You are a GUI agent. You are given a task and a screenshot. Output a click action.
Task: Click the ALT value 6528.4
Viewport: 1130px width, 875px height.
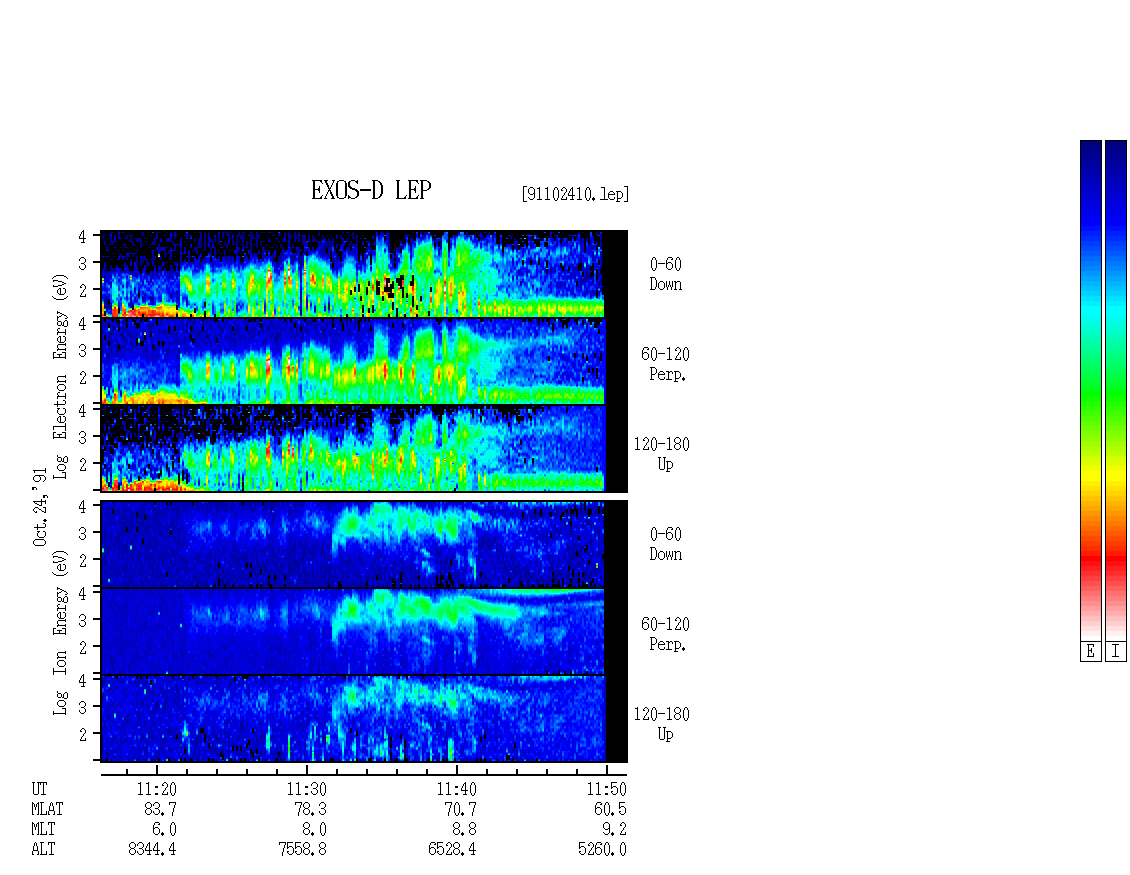453,849
